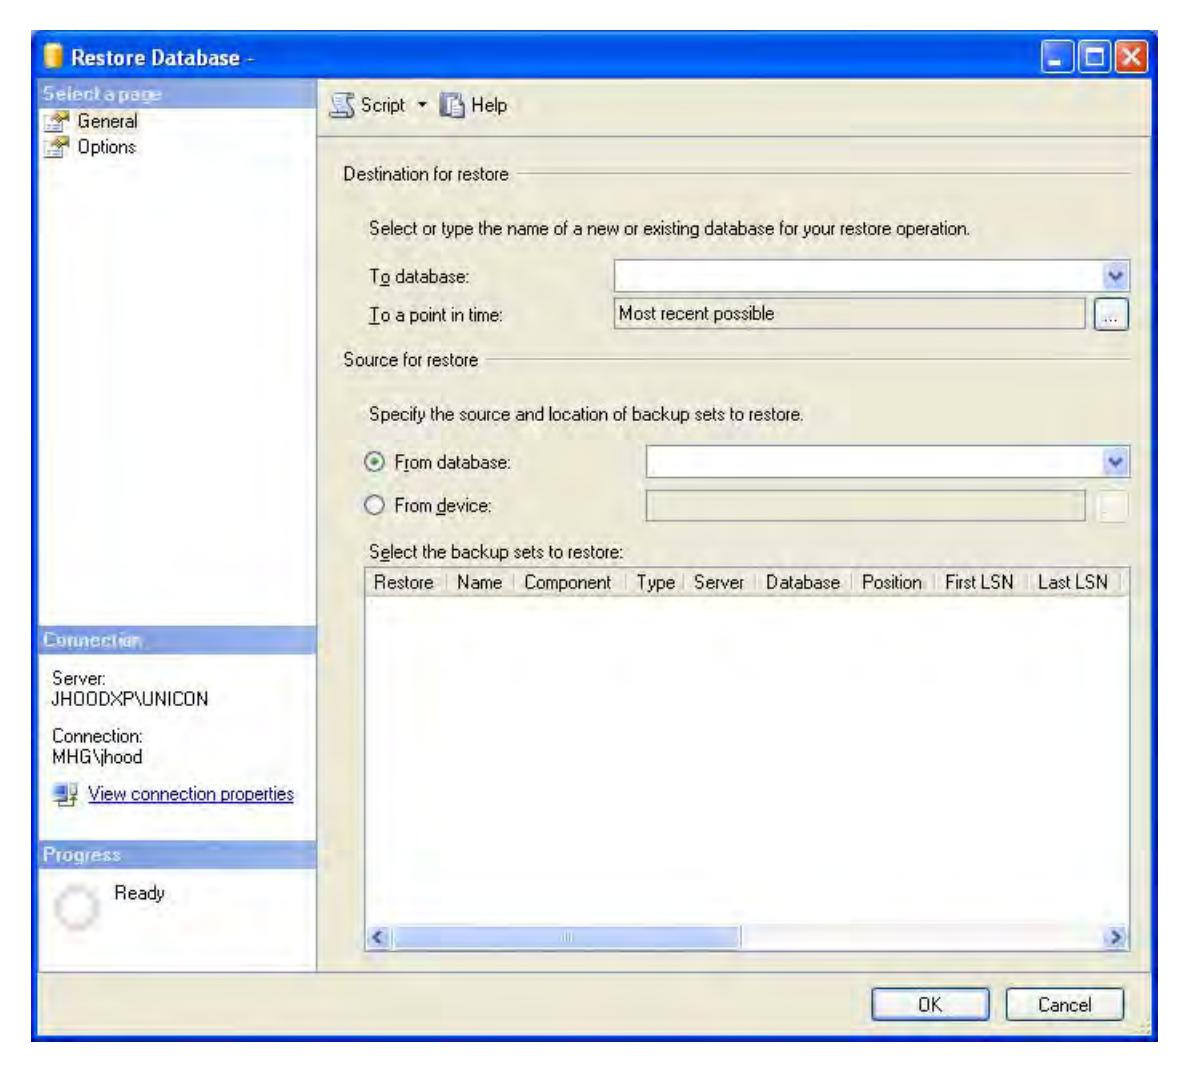
Task: Click the horizontal scrollbar left arrow
Action: 379,938
